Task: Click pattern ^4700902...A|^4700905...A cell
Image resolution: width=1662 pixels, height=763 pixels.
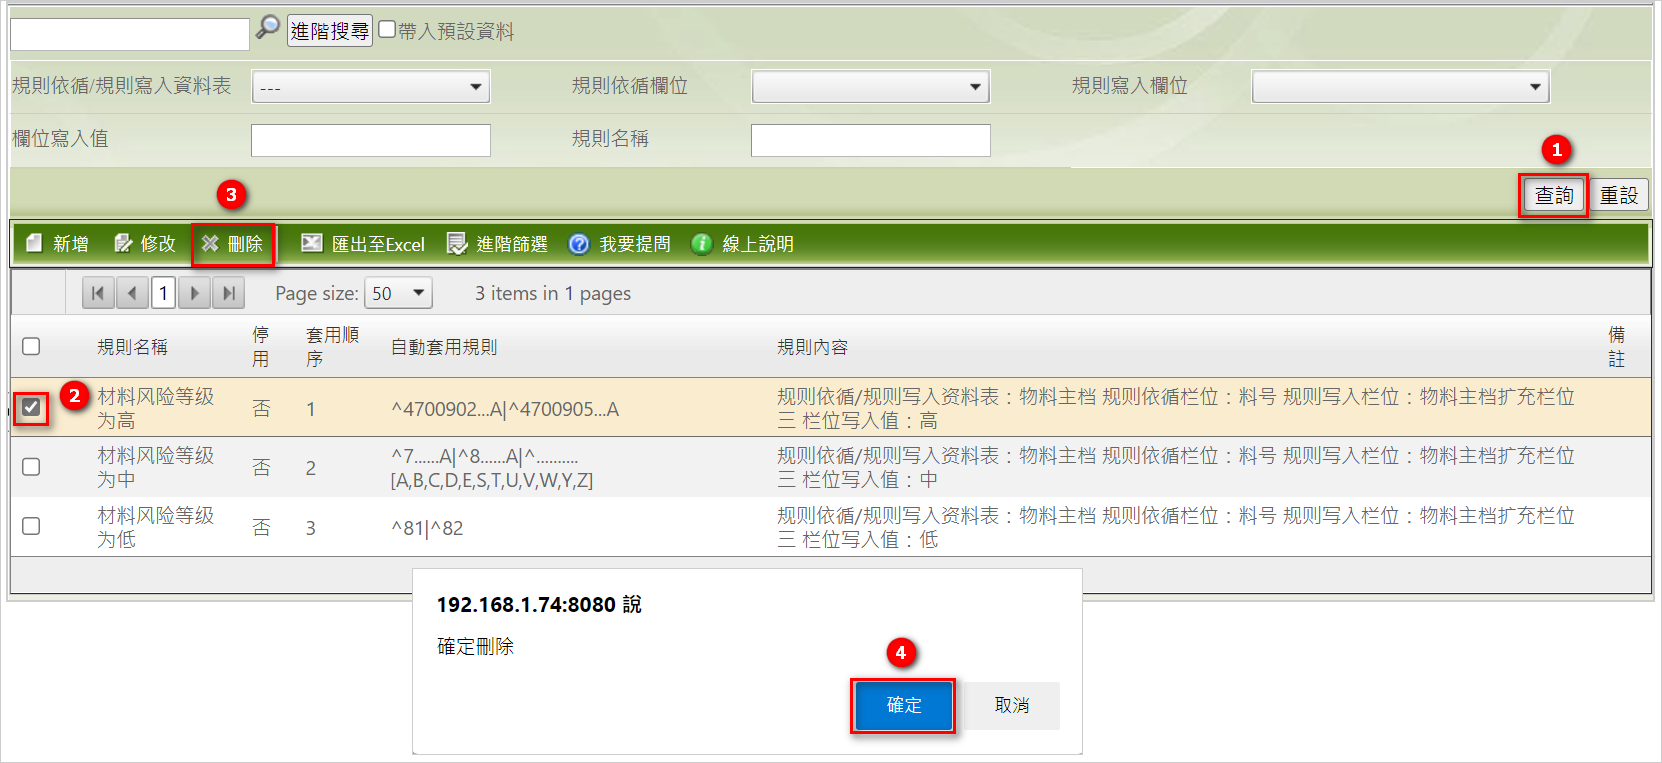Action: 505,409
